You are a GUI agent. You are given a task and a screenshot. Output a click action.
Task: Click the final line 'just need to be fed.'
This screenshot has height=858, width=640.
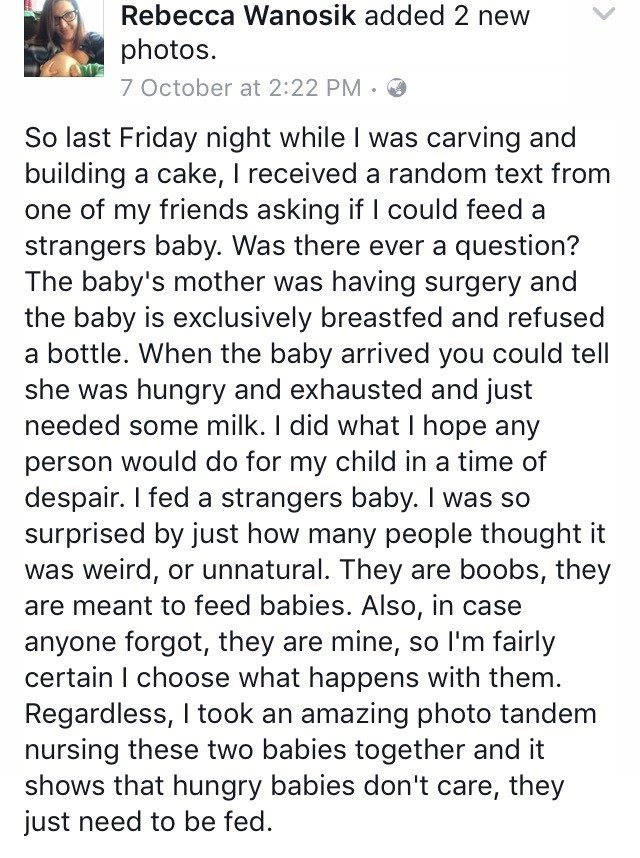coord(148,822)
